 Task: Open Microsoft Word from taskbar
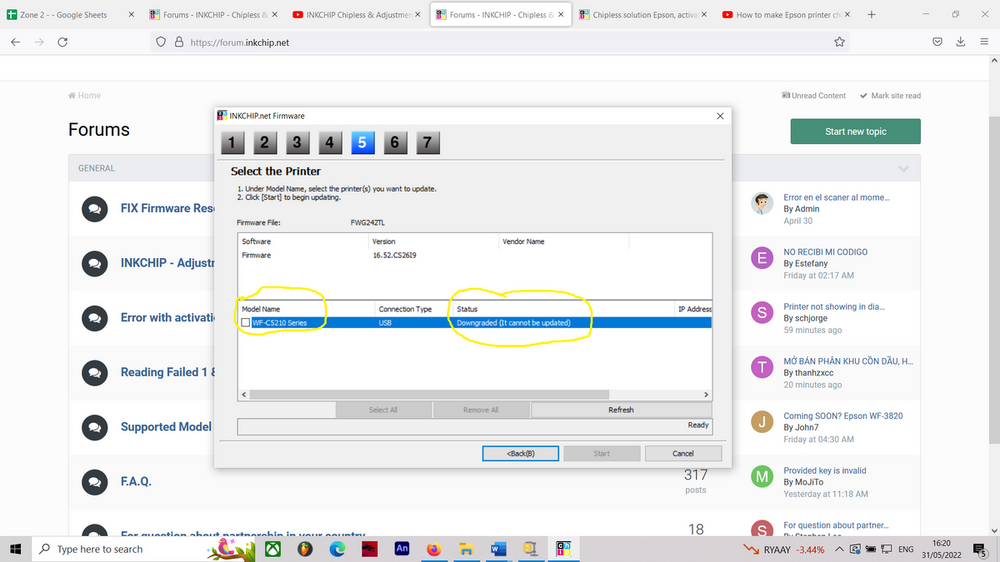coord(499,549)
